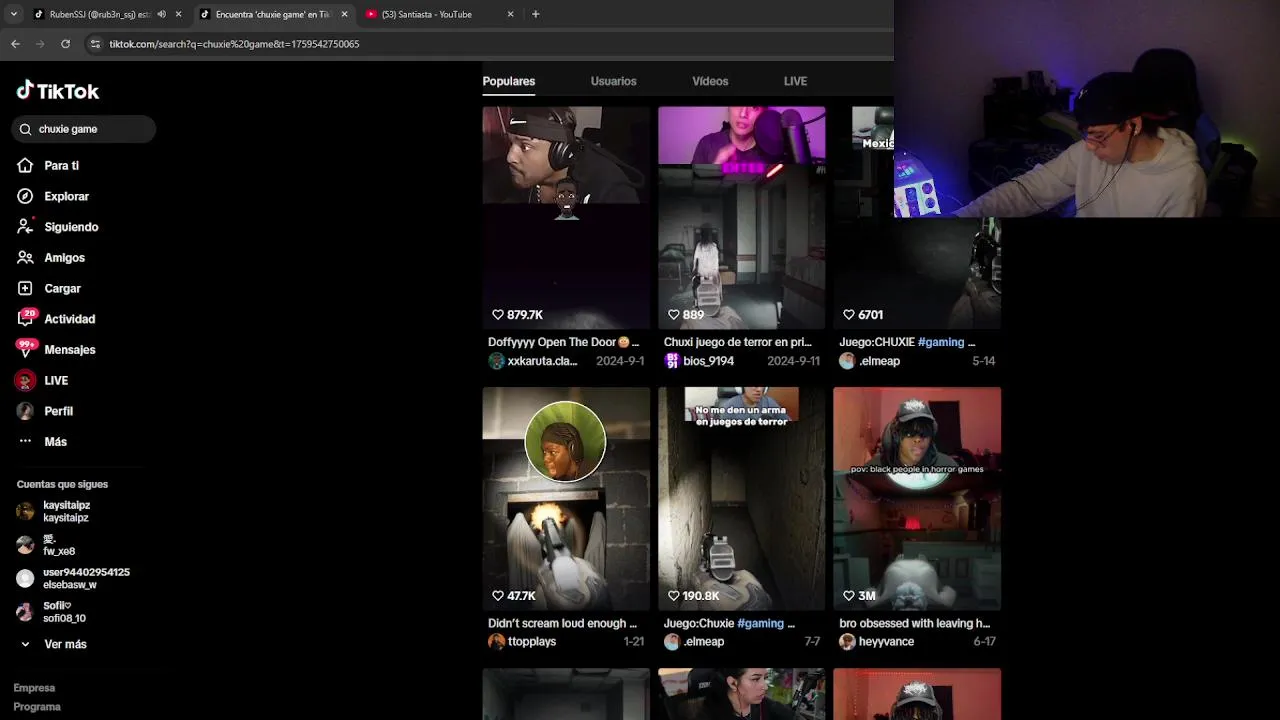Open the bro obsessed with leaving video thumbnail
This screenshot has height=720, width=1280.
pos(917,498)
